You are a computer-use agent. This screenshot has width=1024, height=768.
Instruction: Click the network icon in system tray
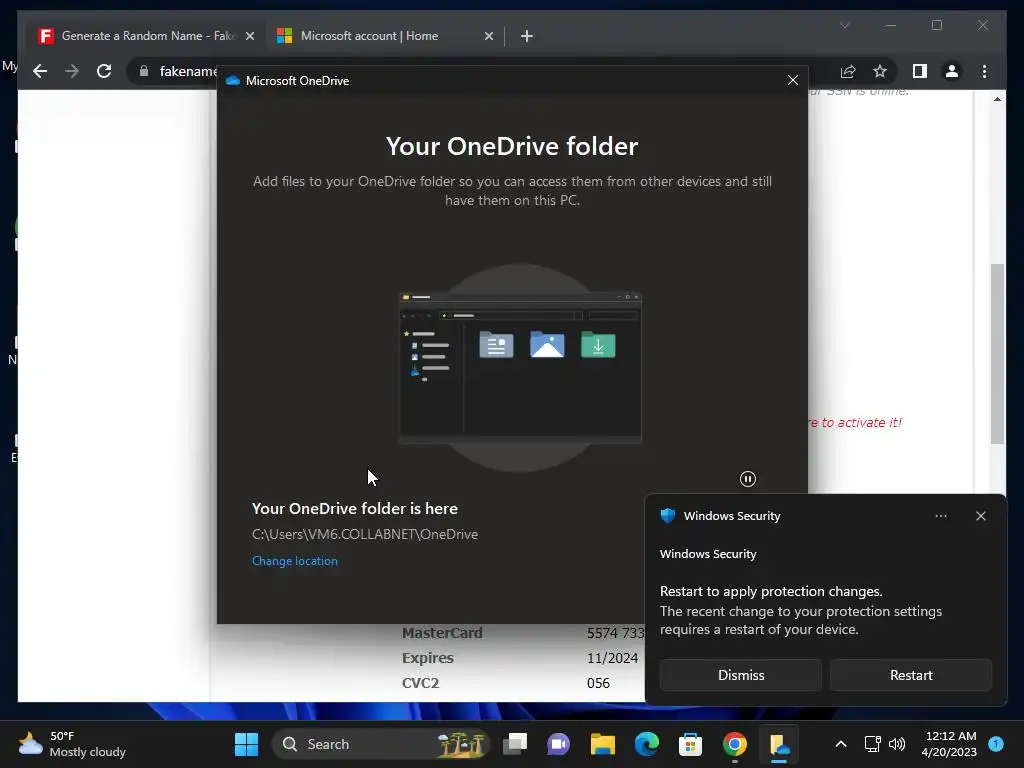[872, 744]
